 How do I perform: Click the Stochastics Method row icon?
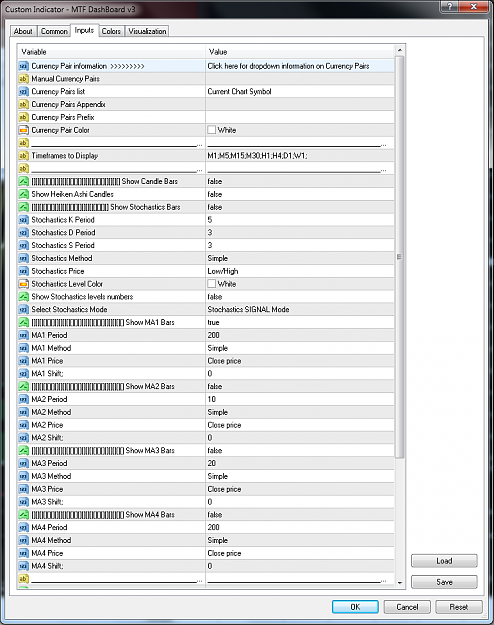coord(24,258)
